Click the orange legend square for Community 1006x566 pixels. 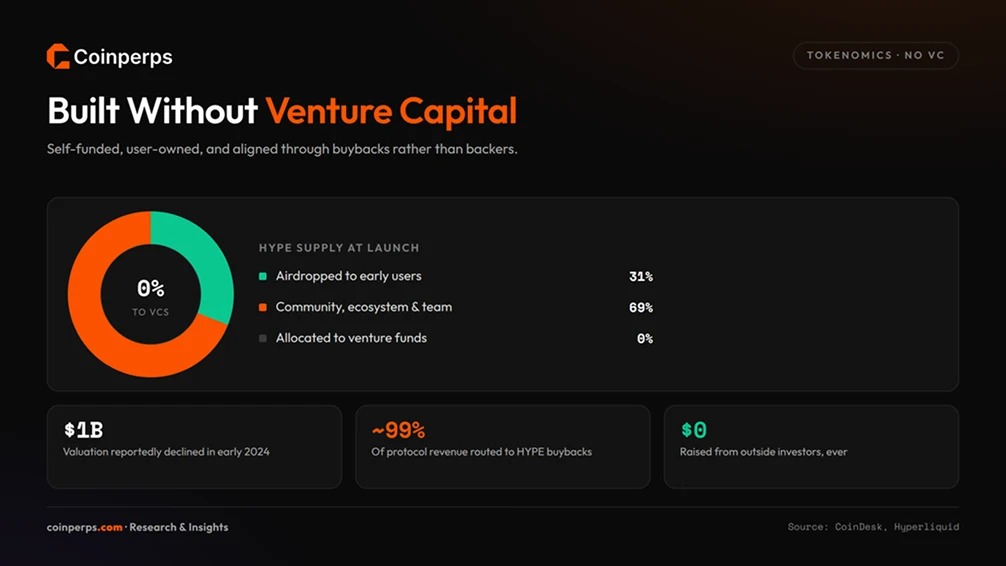click(262, 307)
